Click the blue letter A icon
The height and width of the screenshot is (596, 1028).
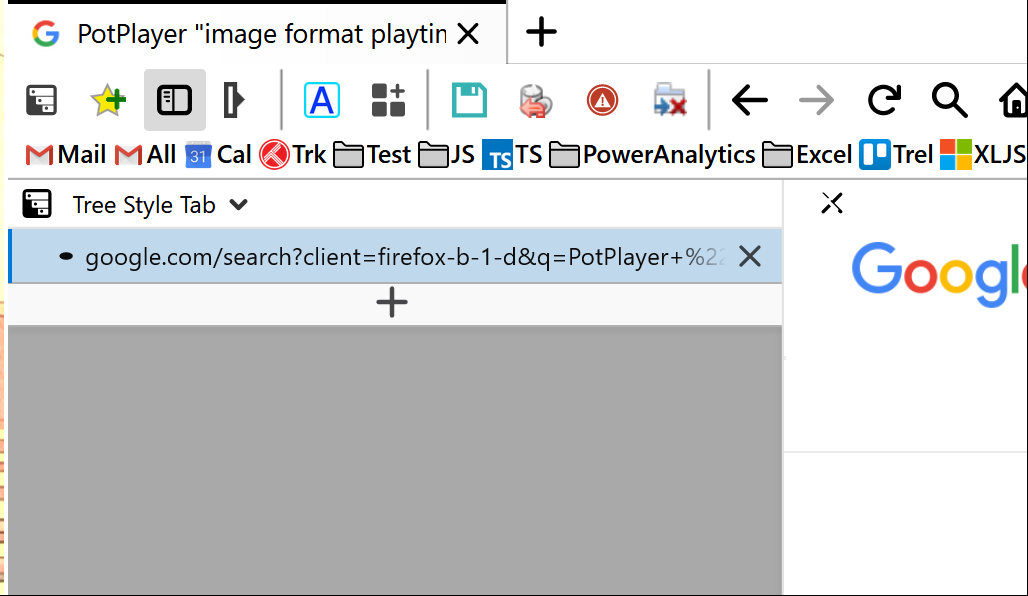coord(322,100)
